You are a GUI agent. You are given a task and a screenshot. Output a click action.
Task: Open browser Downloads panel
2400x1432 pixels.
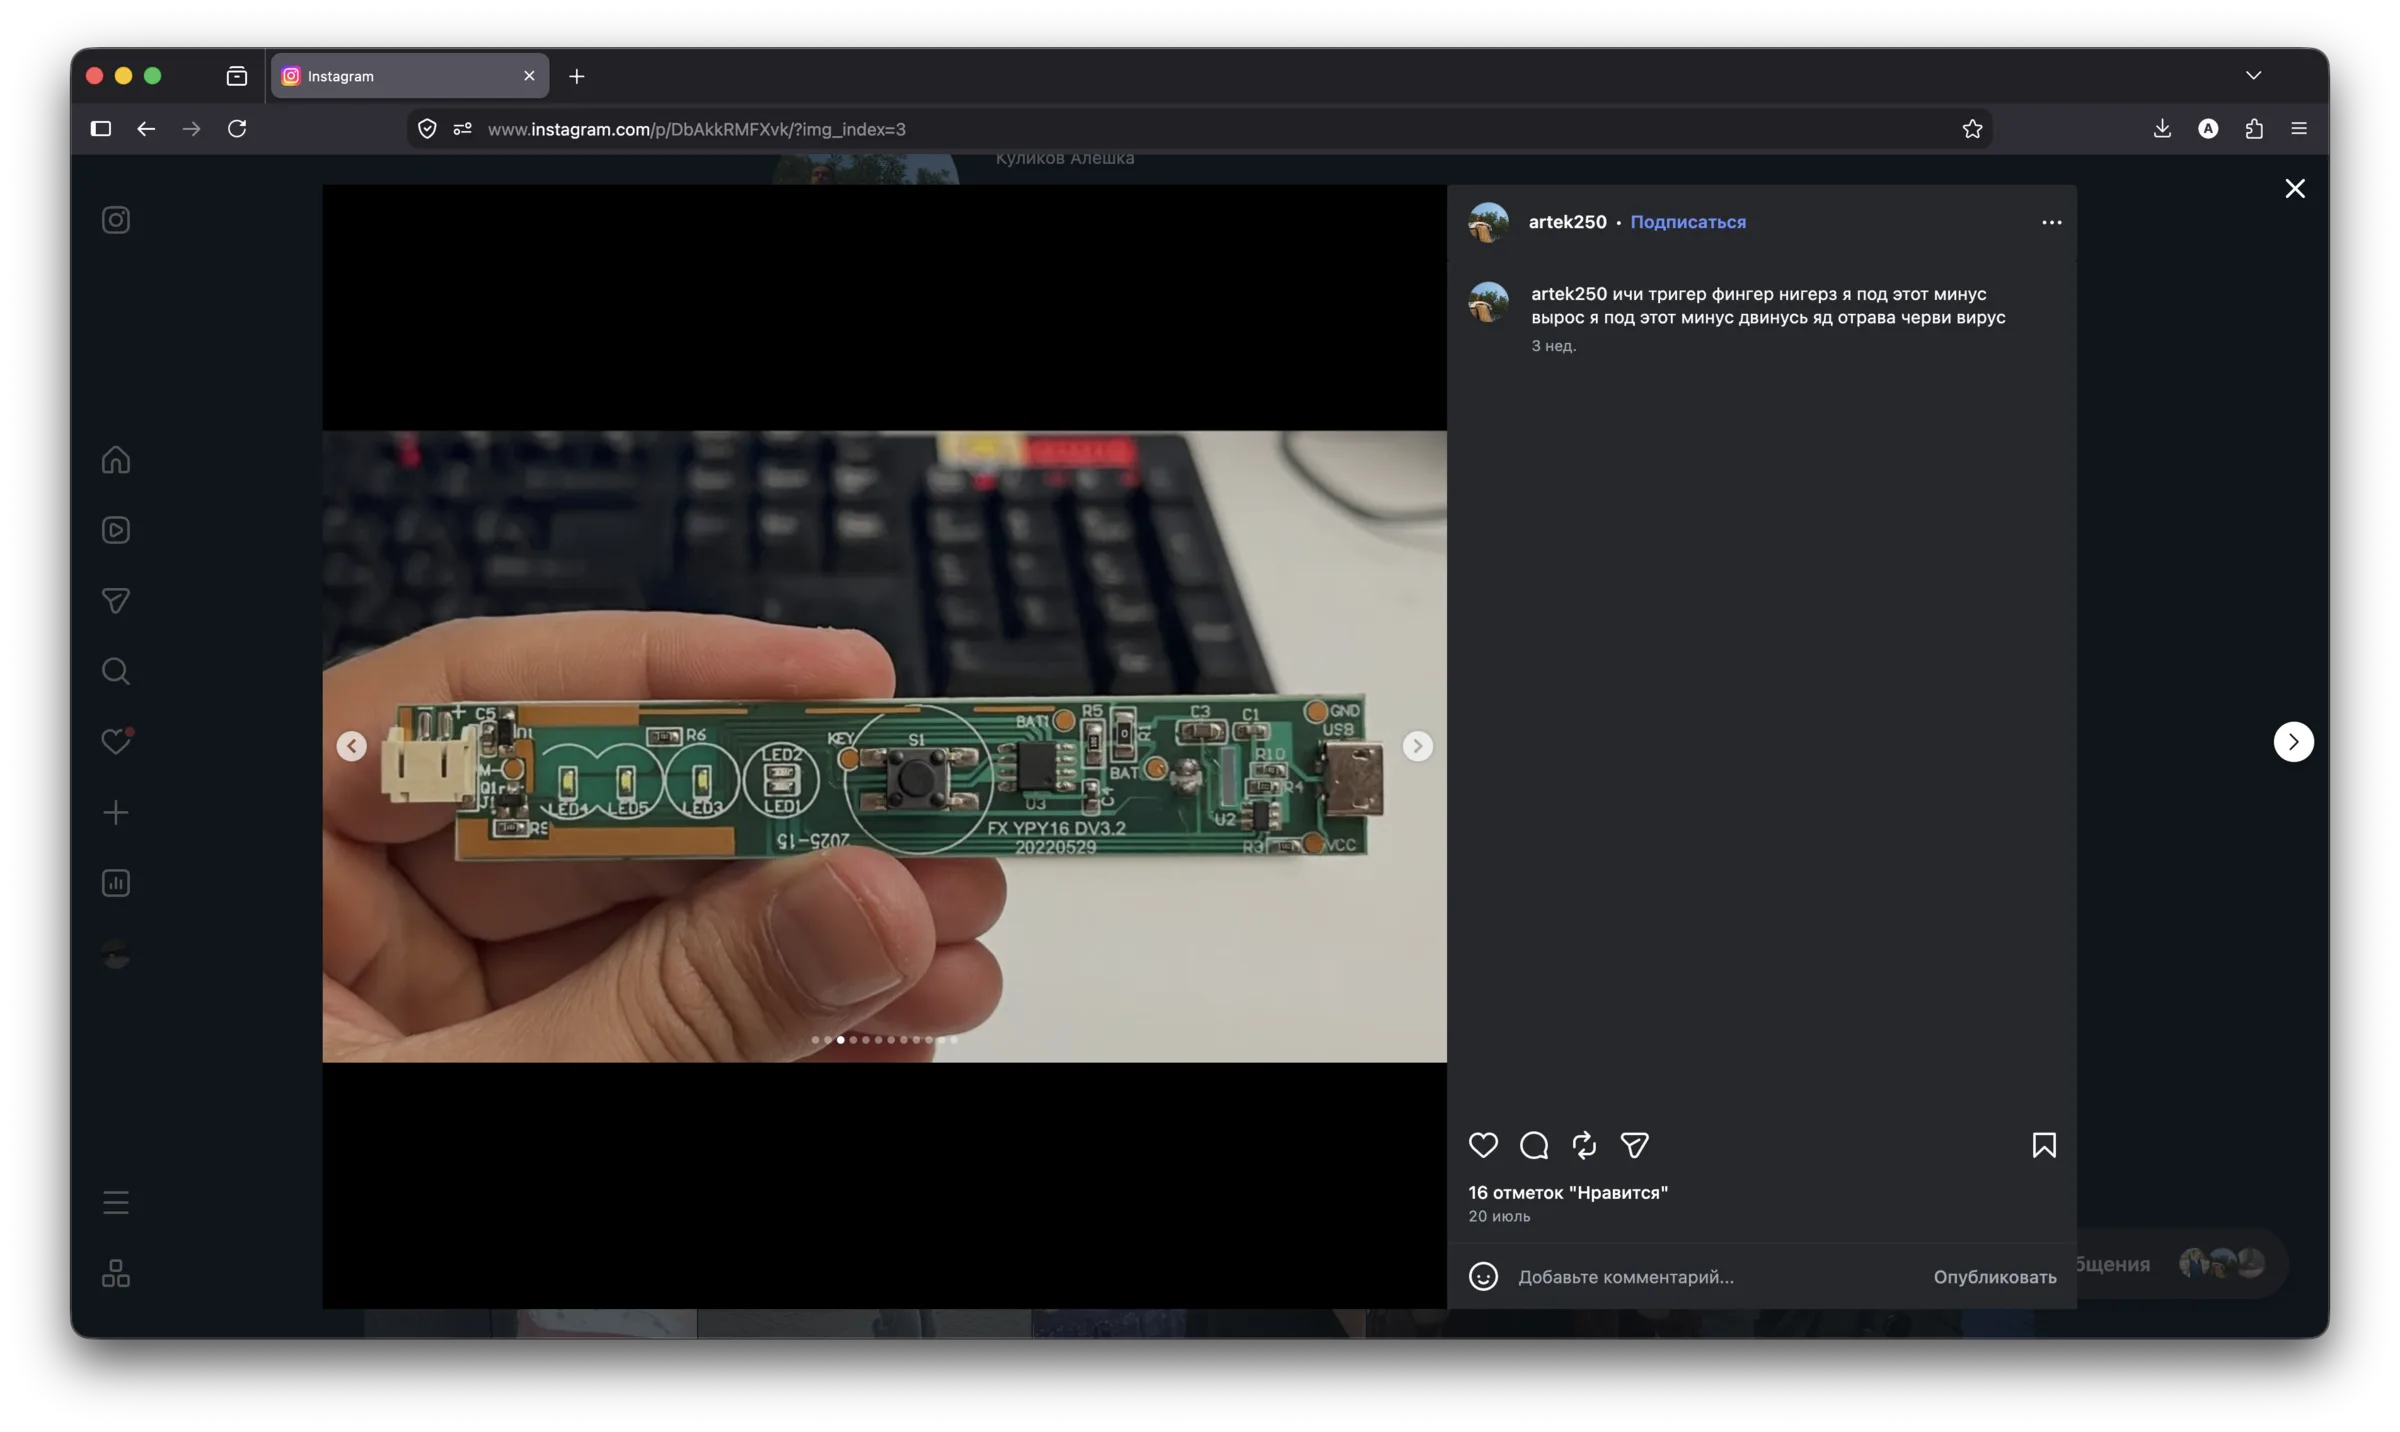click(2162, 129)
